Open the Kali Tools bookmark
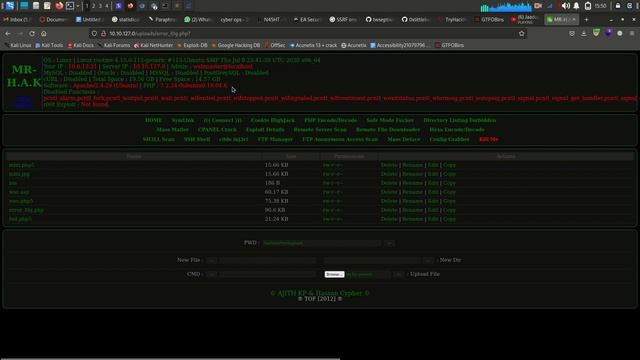640x360 pixels. click(x=49, y=45)
